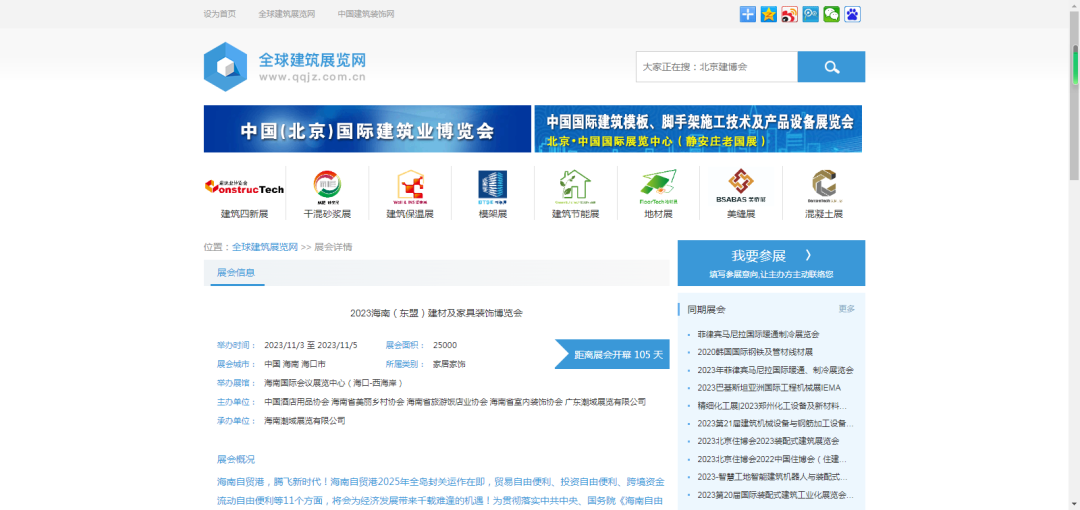Open the more-sharing plus icon
The height and width of the screenshot is (510, 1080).
(x=747, y=14)
